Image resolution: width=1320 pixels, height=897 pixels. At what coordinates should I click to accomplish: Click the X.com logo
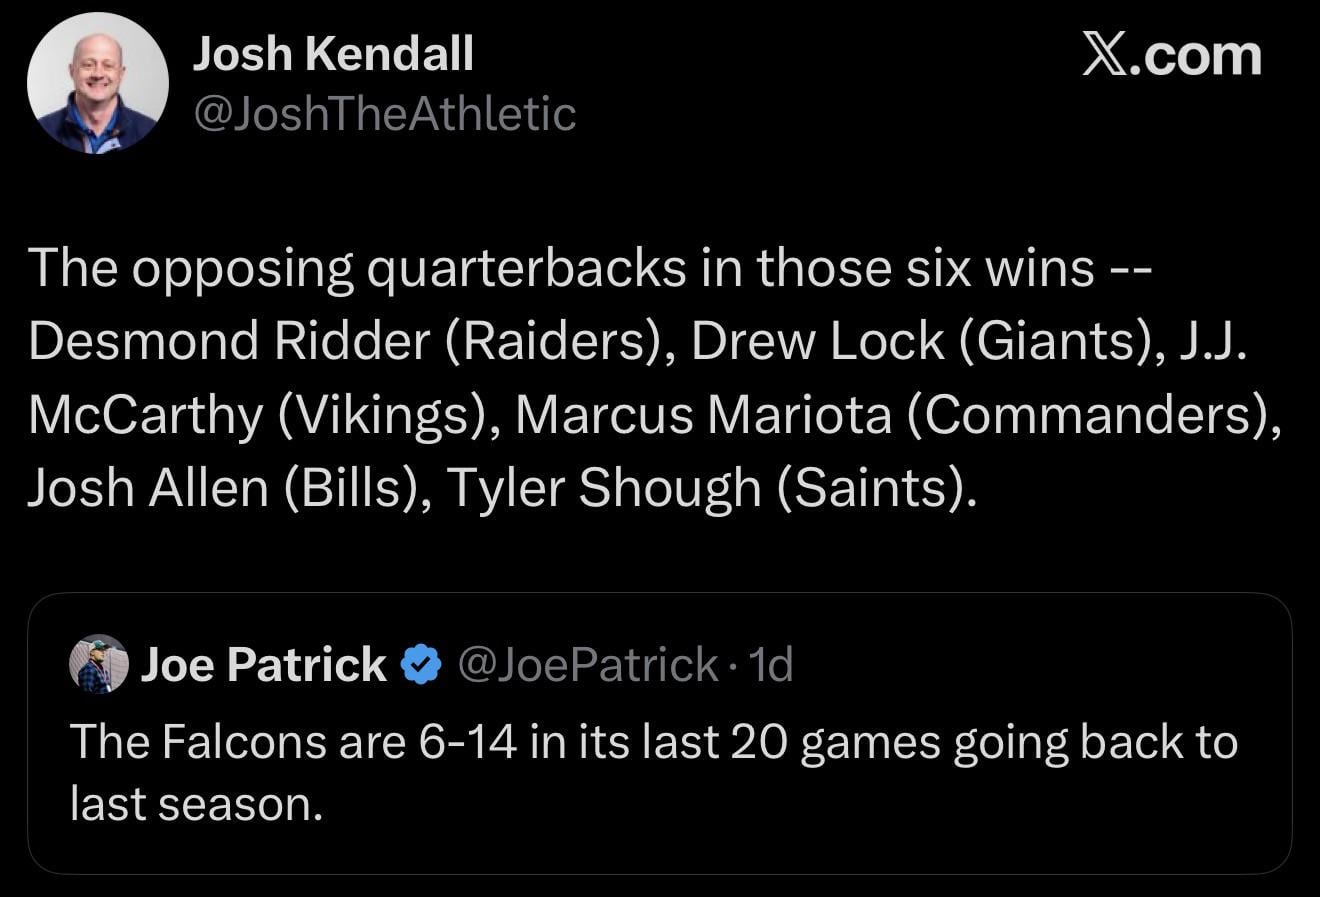pyautogui.click(x=1171, y=55)
